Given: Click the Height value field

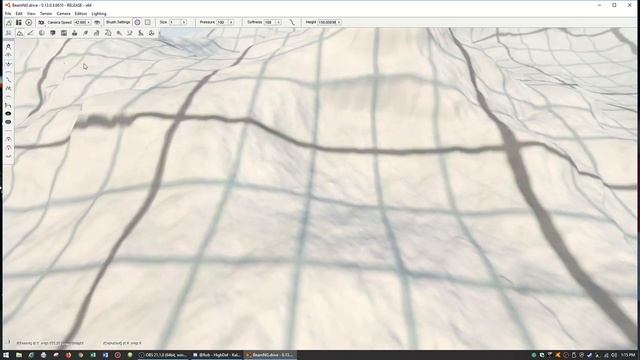Looking at the screenshot, I should [x=327, y=22].
